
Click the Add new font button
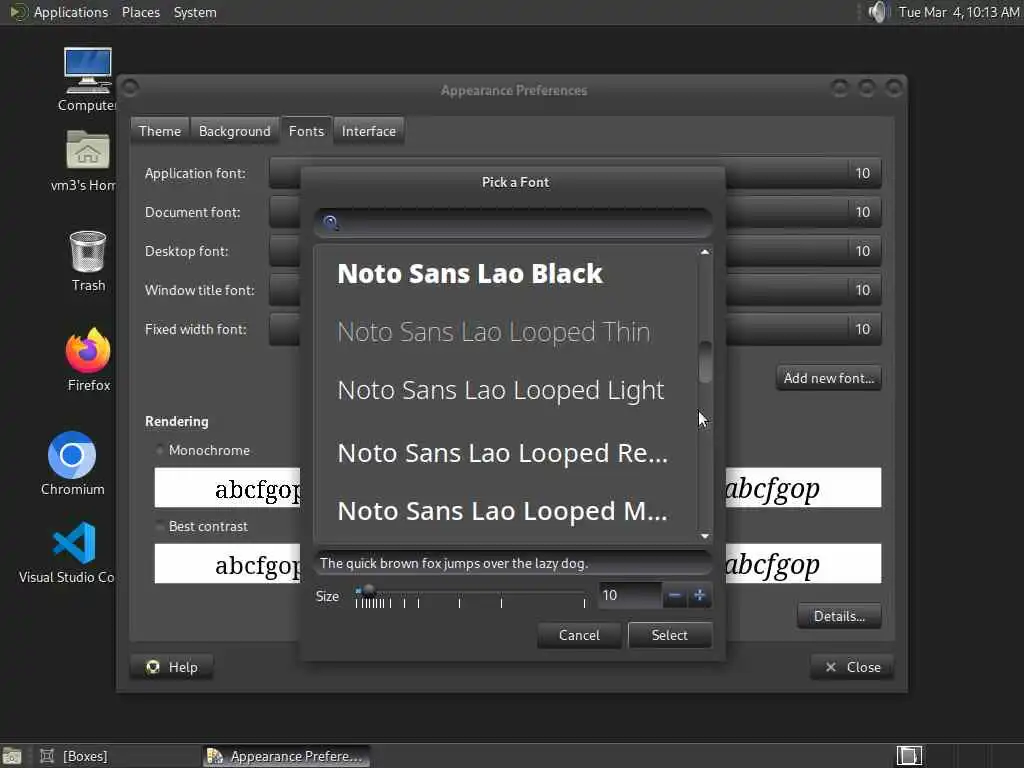pyautogui.click(x=829, y=378)
